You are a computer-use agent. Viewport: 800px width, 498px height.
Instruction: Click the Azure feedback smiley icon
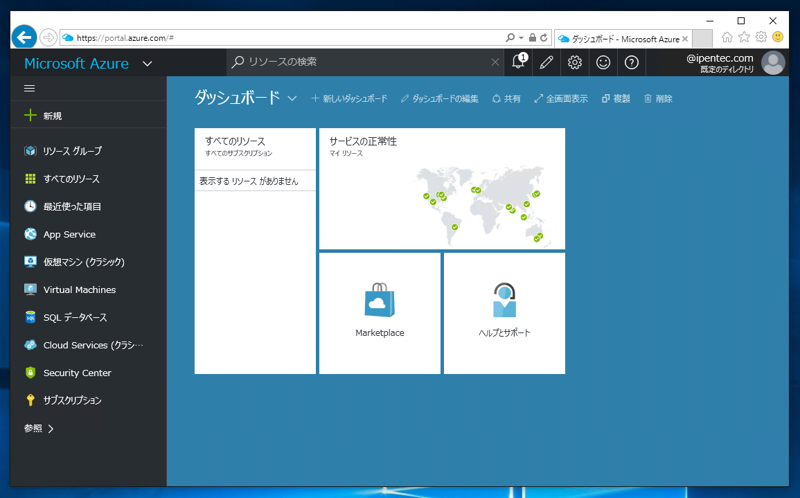click(603, 62)
